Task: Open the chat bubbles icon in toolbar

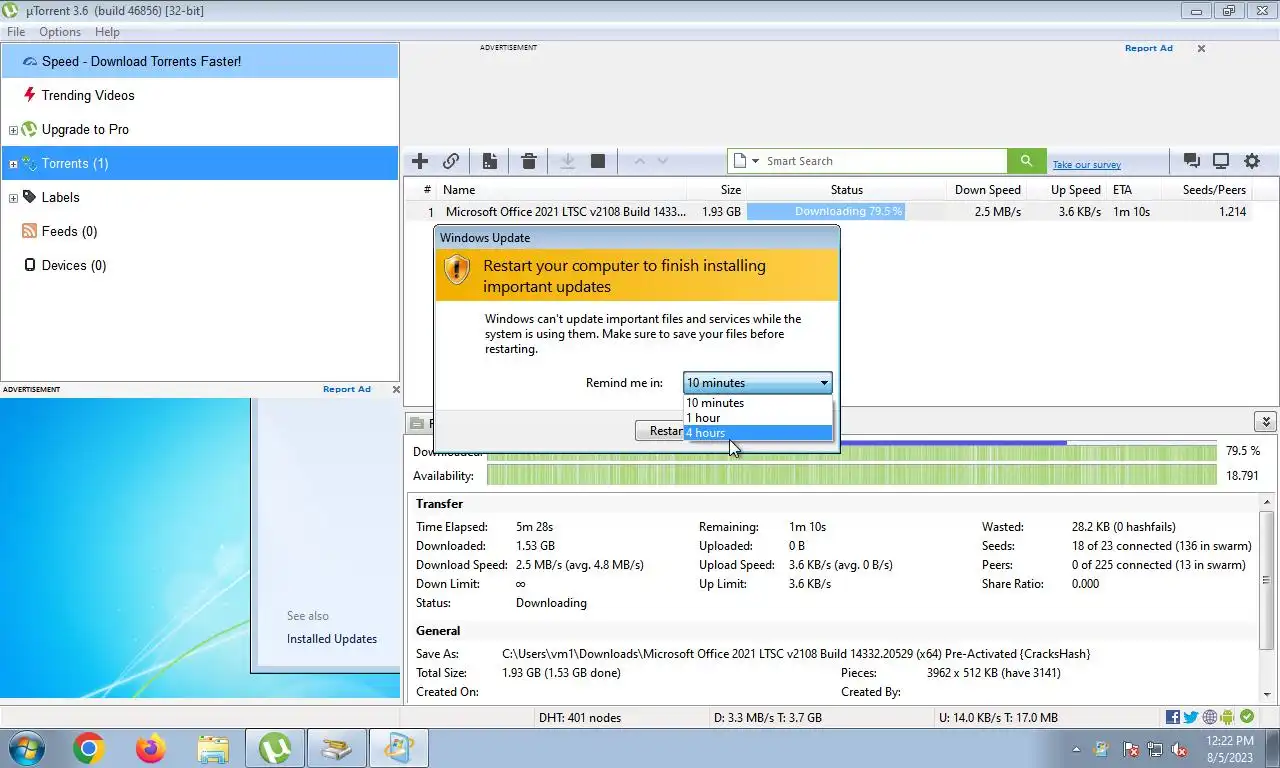Action: [x=1191, y=161]
